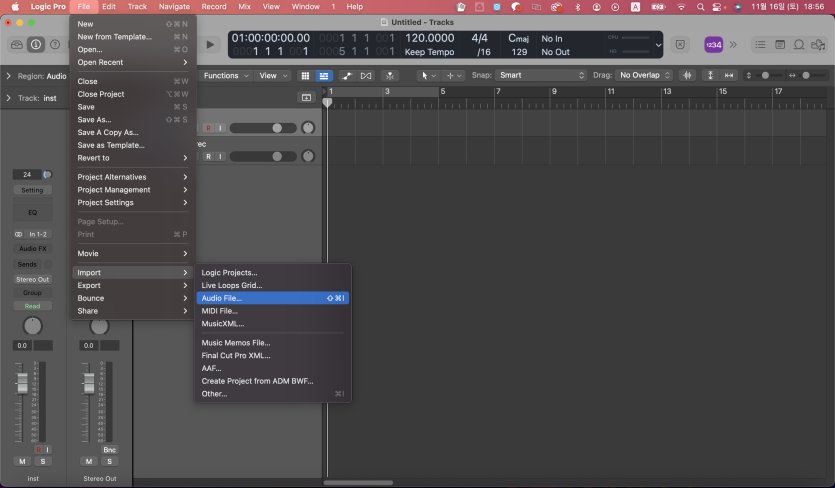Open the Drag No Overlap dropdown

(x=646, y=76)
